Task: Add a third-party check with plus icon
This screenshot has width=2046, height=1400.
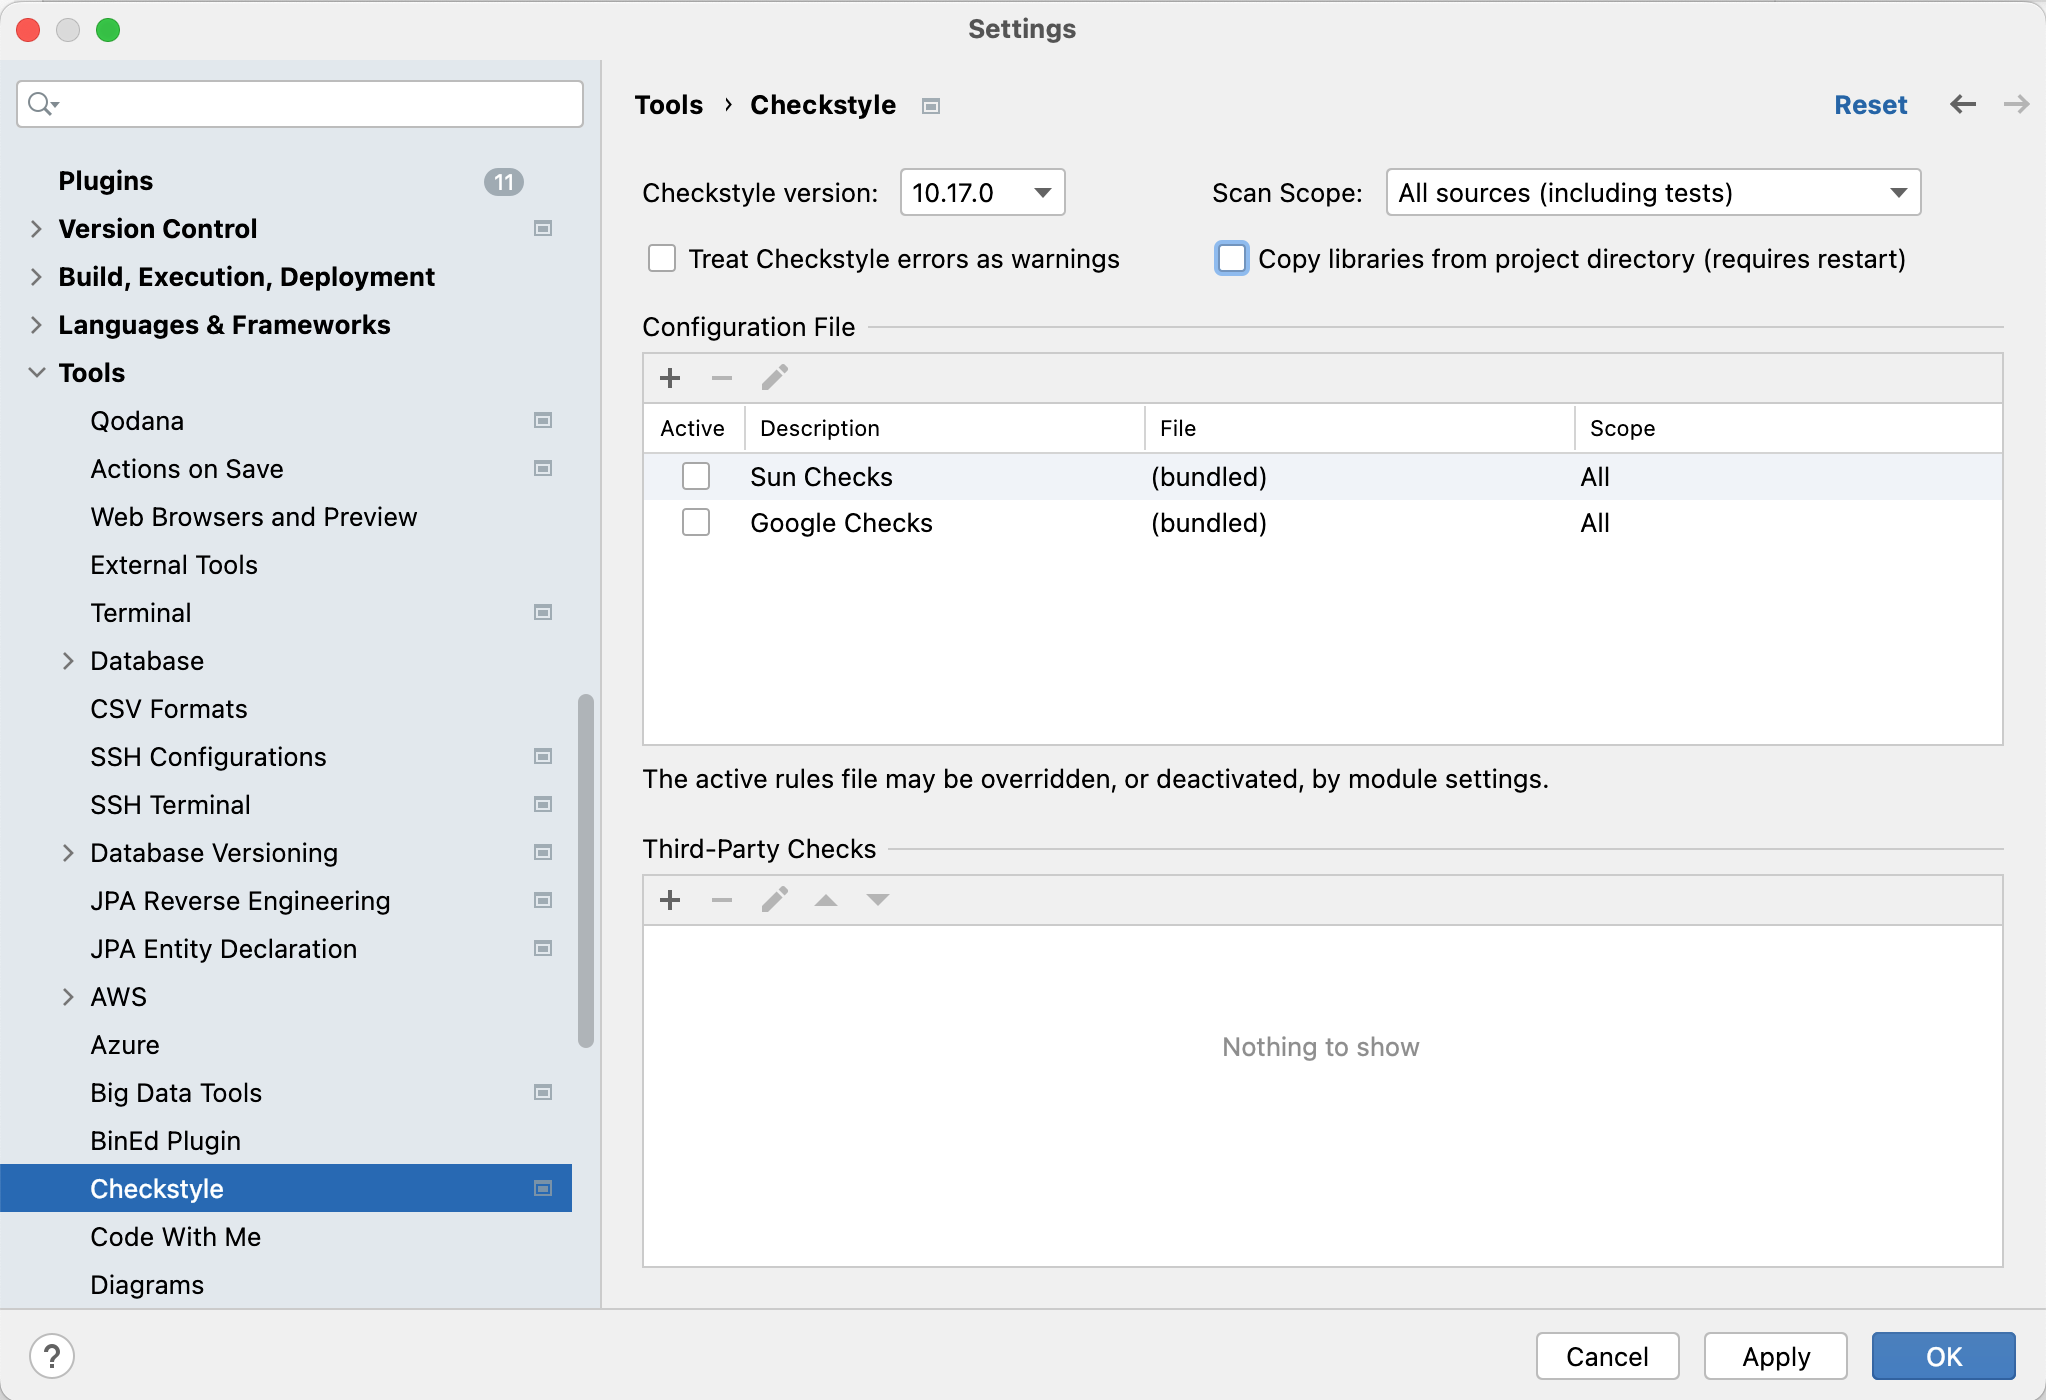Action: (670, 900)
